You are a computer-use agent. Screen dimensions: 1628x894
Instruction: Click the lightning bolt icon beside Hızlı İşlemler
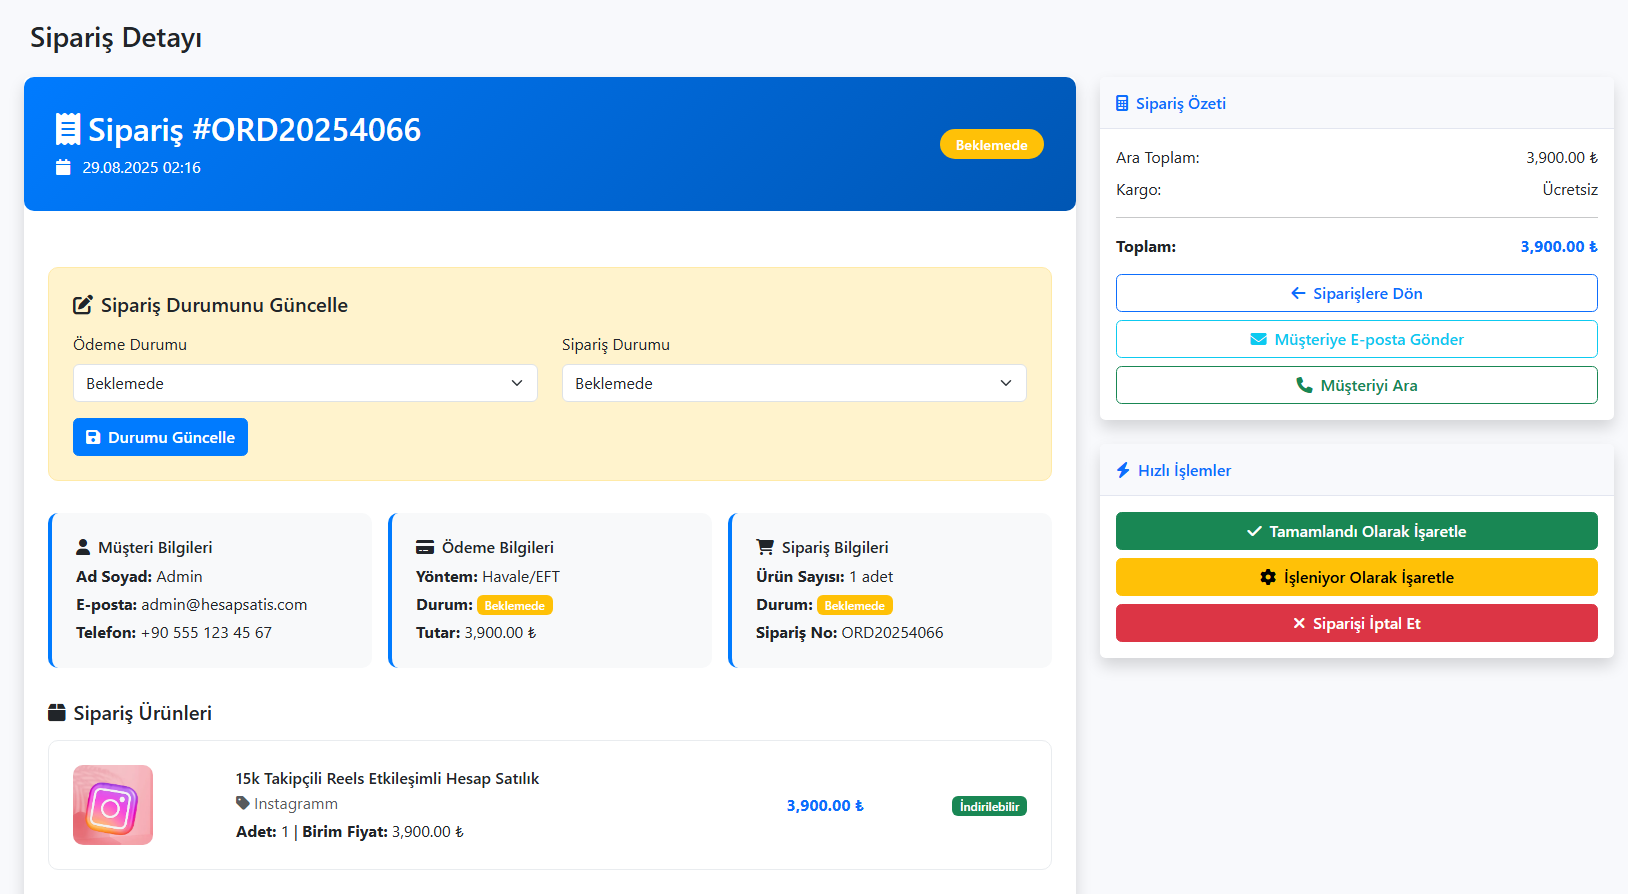point(1123,470)
